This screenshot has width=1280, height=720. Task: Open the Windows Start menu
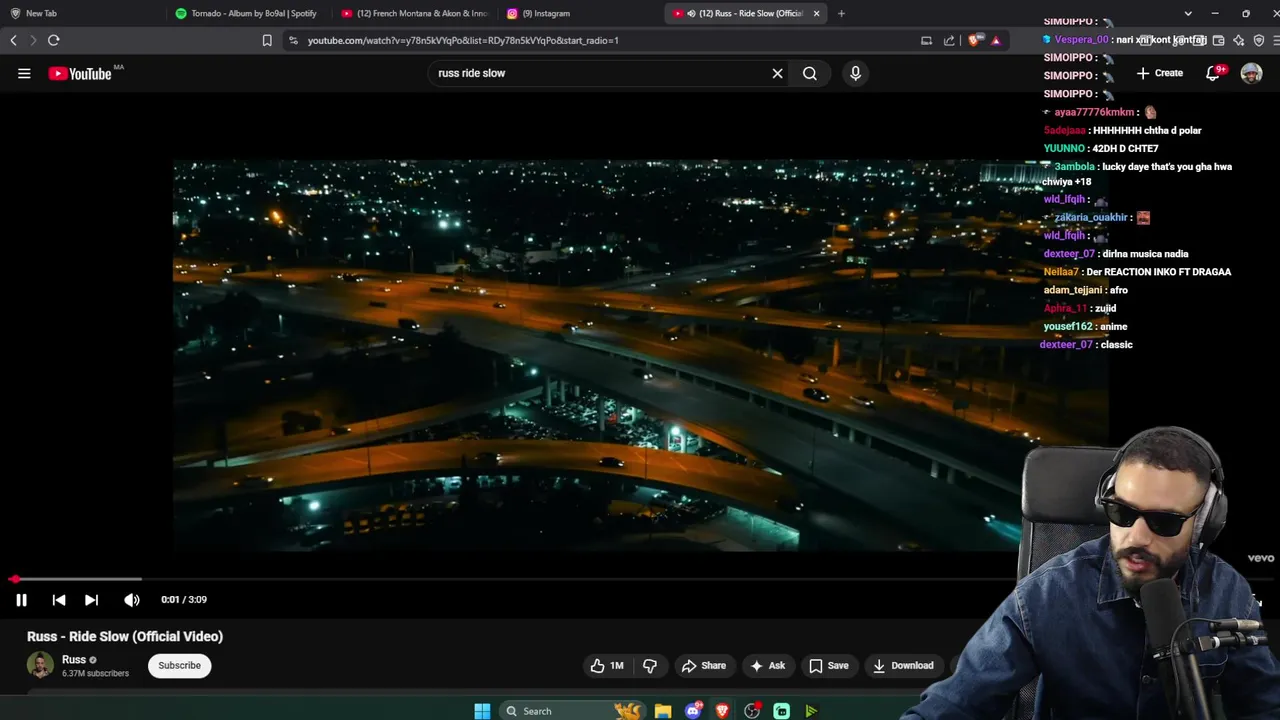(x=482, y=711)
